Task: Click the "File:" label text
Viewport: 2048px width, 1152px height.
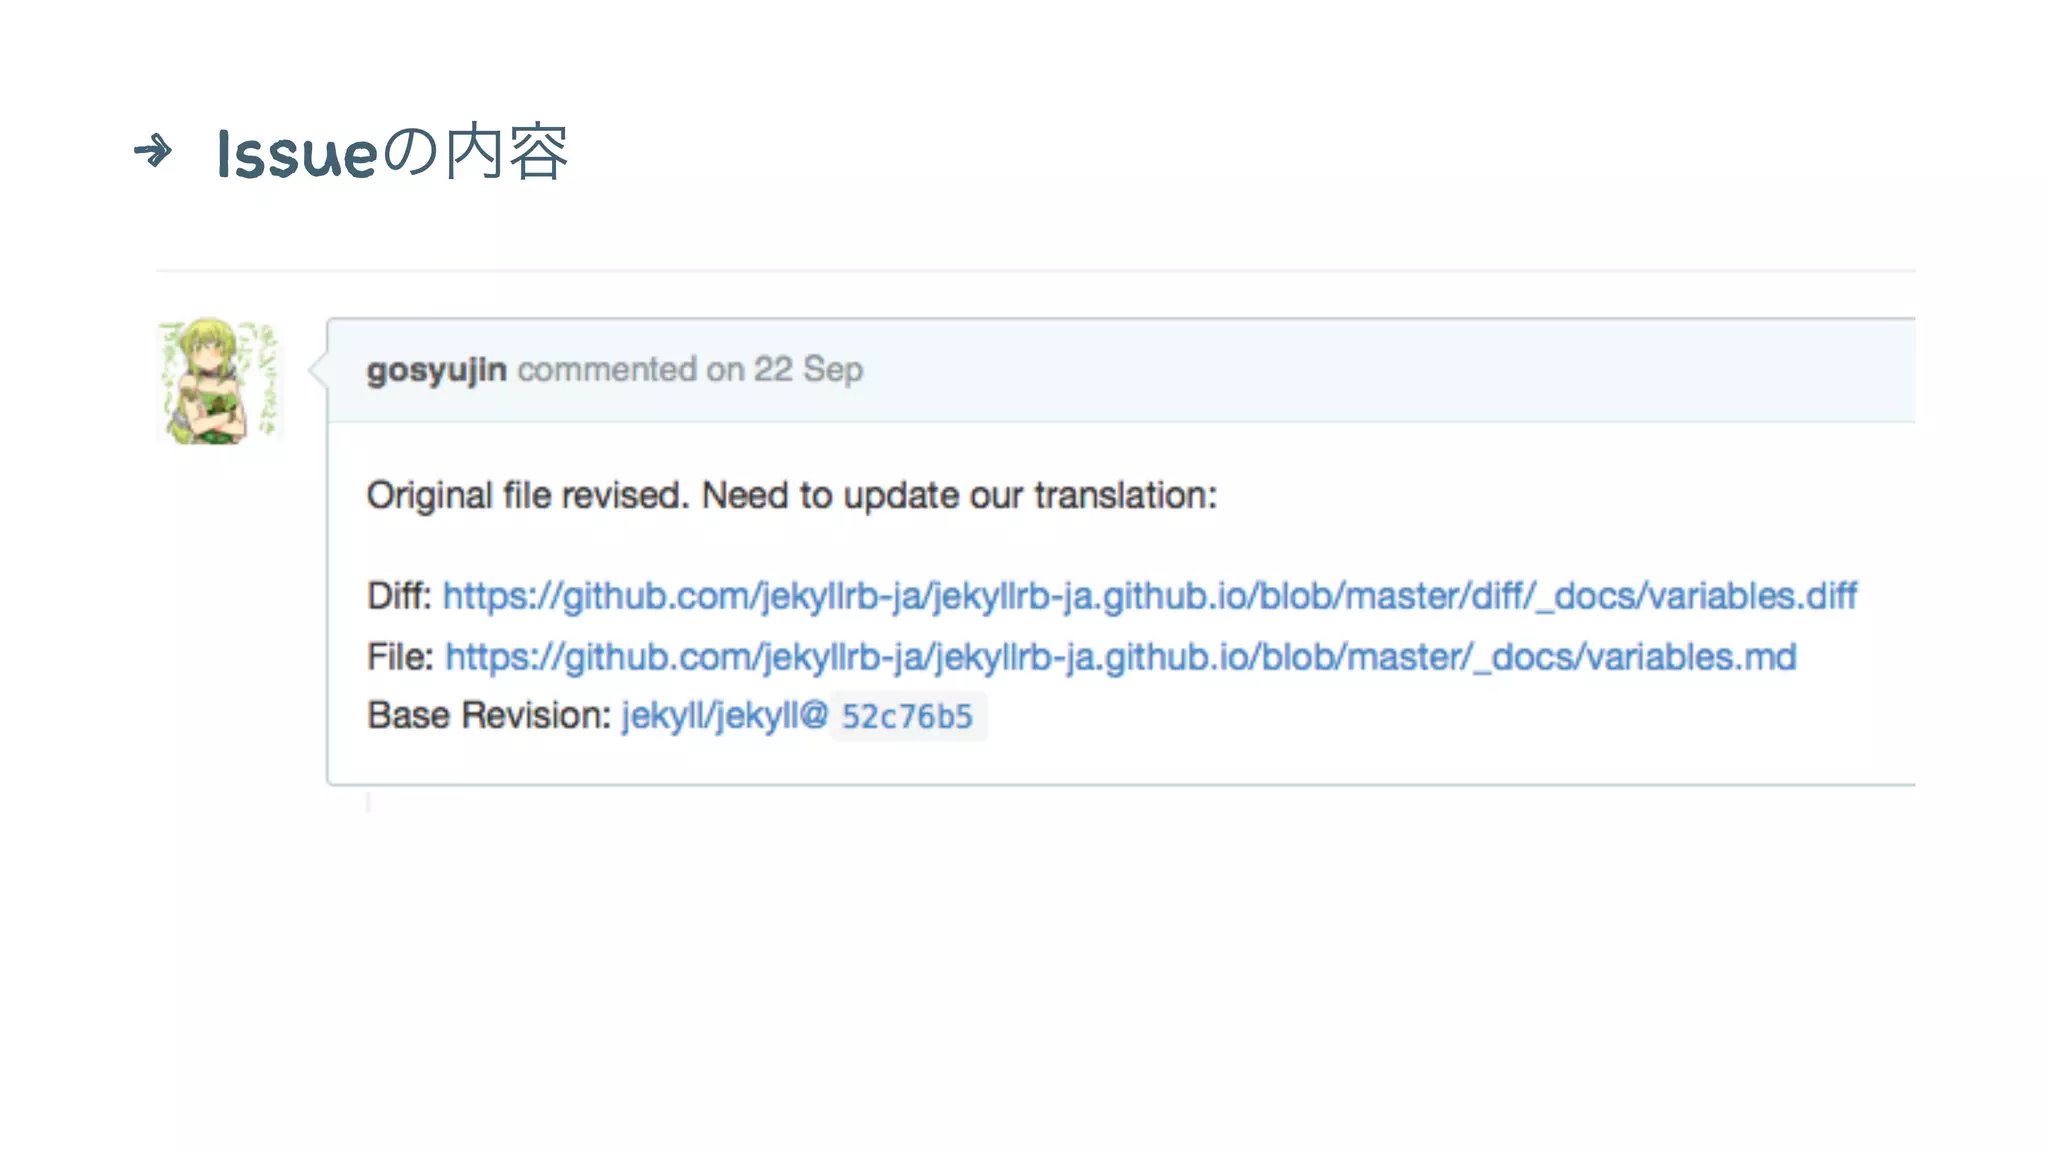Action: point(399,657)
